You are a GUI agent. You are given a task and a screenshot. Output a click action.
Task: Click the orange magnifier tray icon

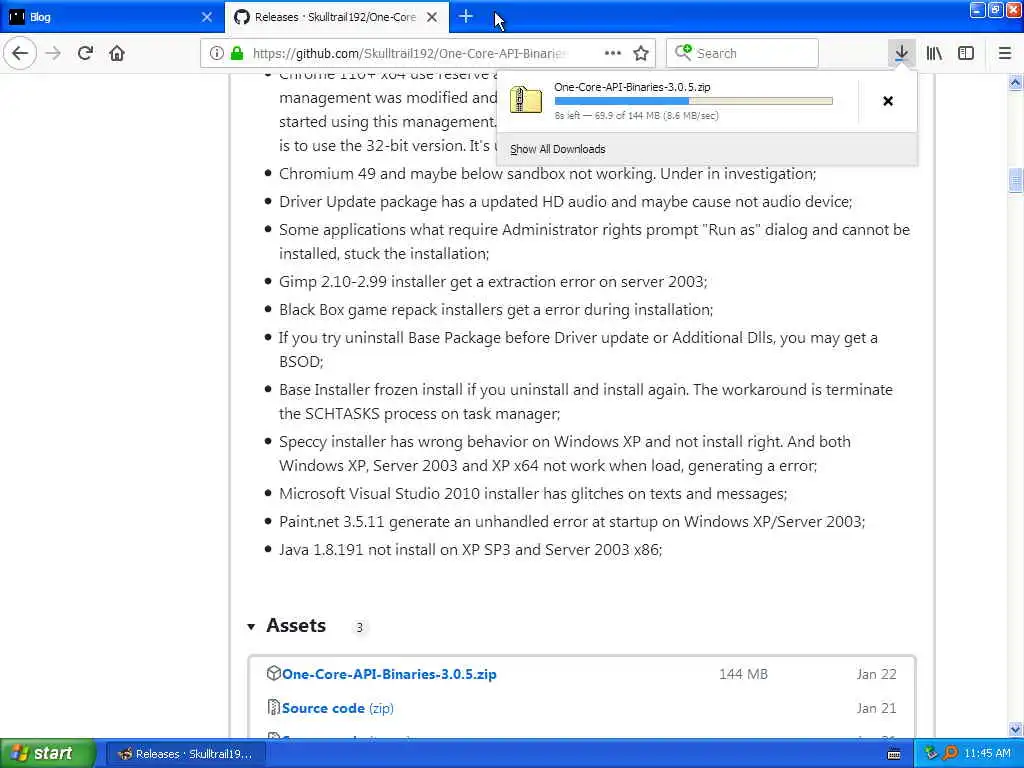pyautogui.click(x=950, y=753)
